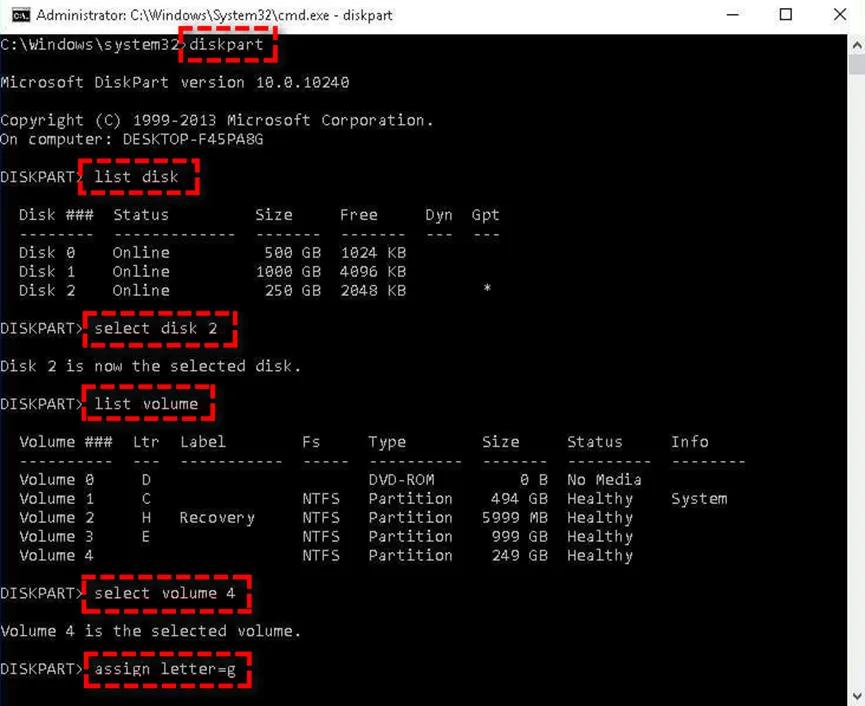Viewport: 865px width, 706px height.
Task: Click the DVD-ROM Volume 0 row
Action: pyautogui.click(x=330, y=480)
